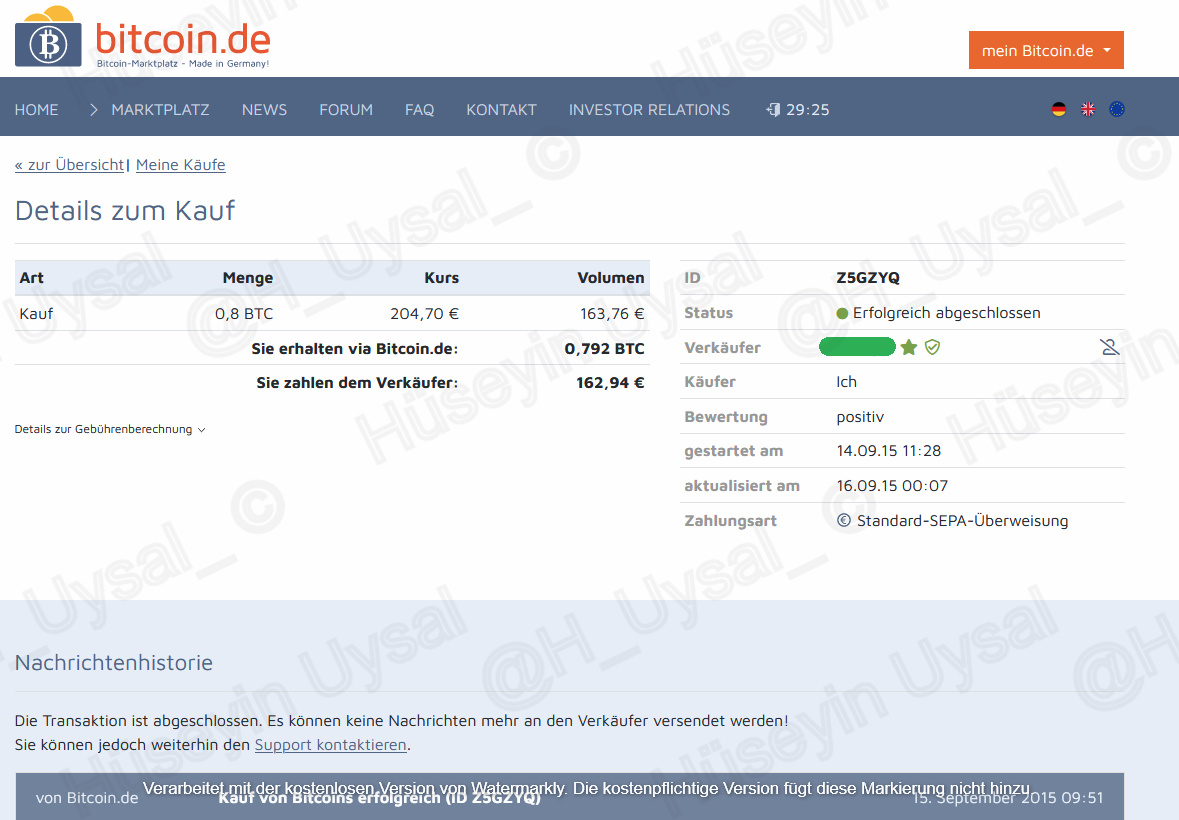Screen dimensions: 1179x820
Task: Go to HOME in navigation
Action: (x=36, y=110)
